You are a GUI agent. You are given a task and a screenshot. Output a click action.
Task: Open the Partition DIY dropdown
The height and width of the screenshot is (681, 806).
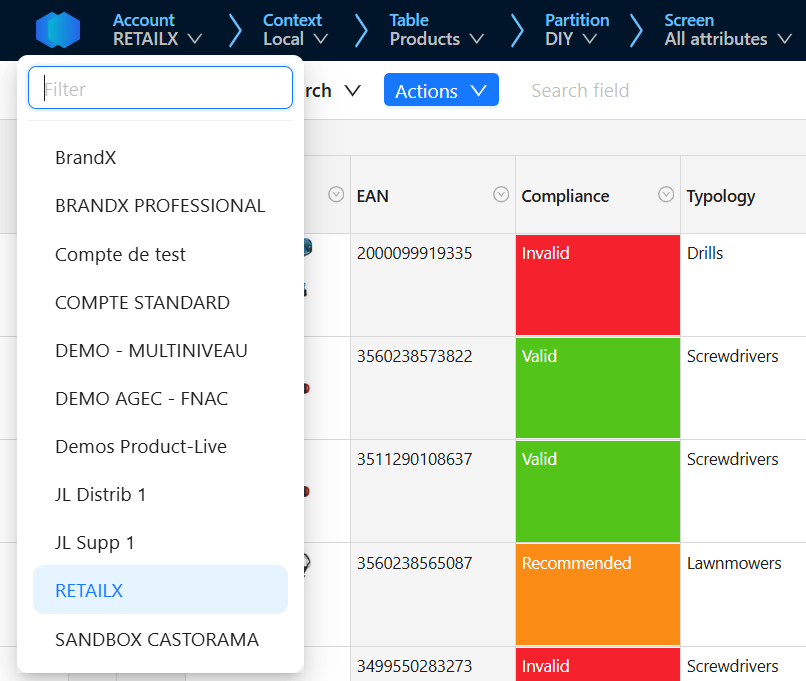pos(576,30)
